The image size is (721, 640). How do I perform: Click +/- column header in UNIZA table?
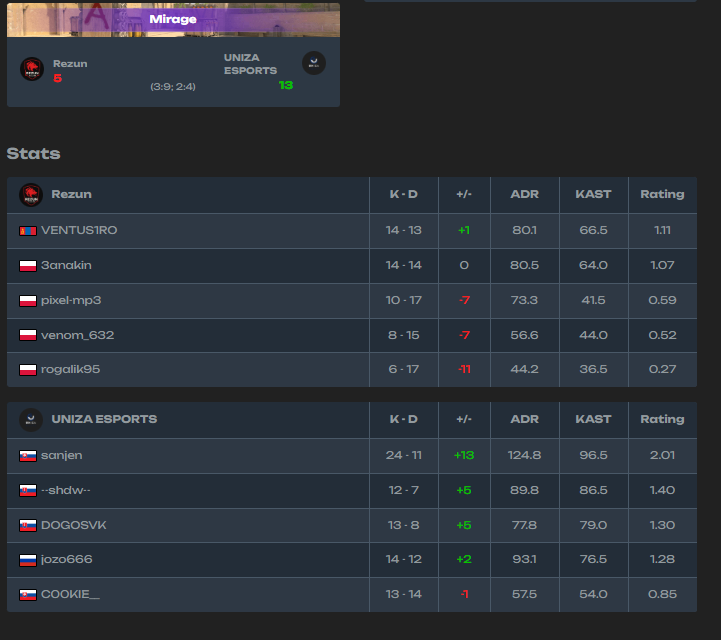click(x=464, y=419)
